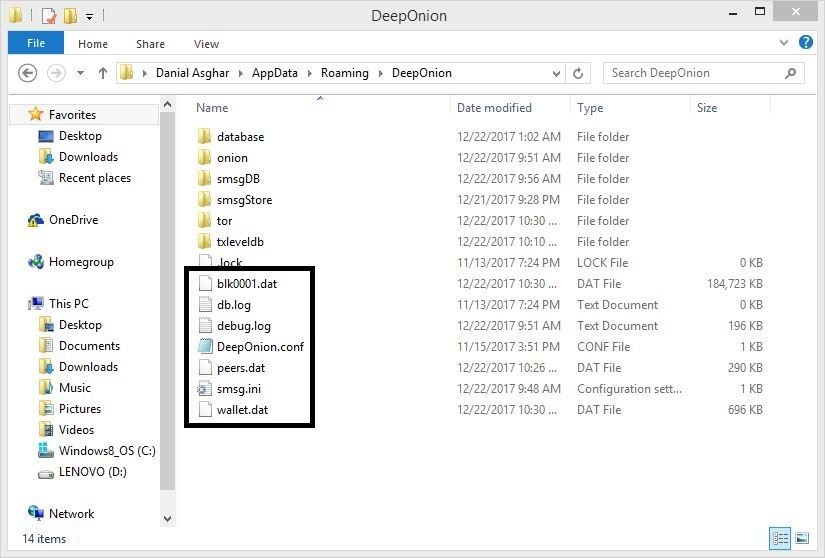
Task: Open Customize Quick Access Toolbar dropdown
Action: 89,17
